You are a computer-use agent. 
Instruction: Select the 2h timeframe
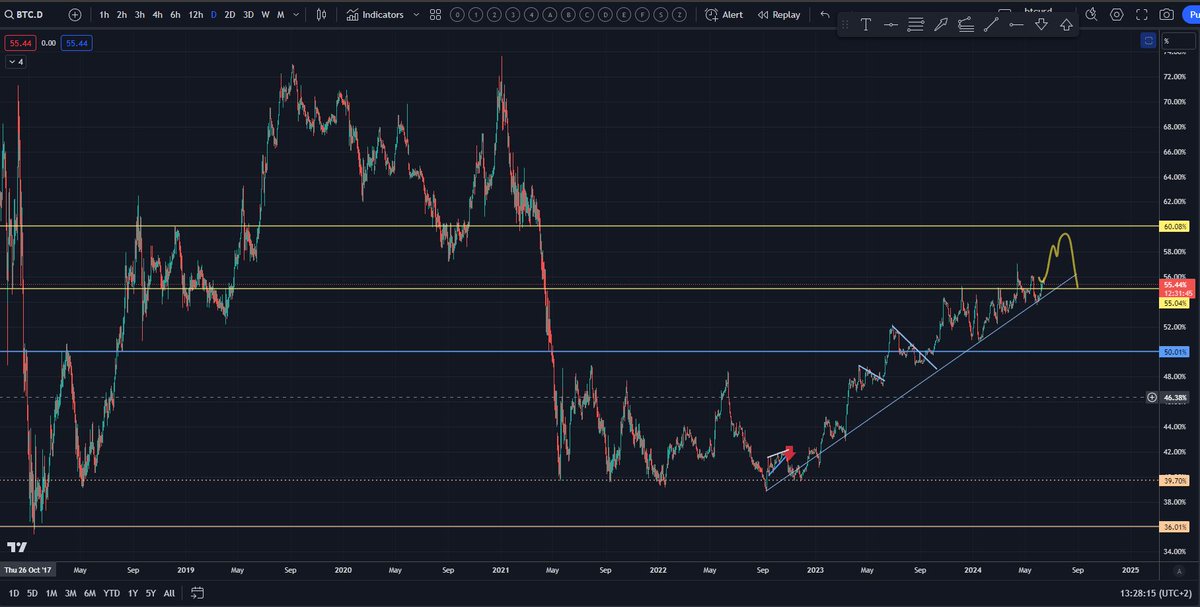[121, 15]
